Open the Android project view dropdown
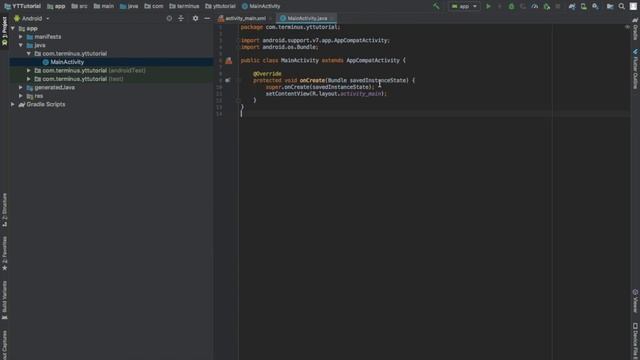Viewport: 640px width, 360px height. pyautogui.click(x=32, y=18)
